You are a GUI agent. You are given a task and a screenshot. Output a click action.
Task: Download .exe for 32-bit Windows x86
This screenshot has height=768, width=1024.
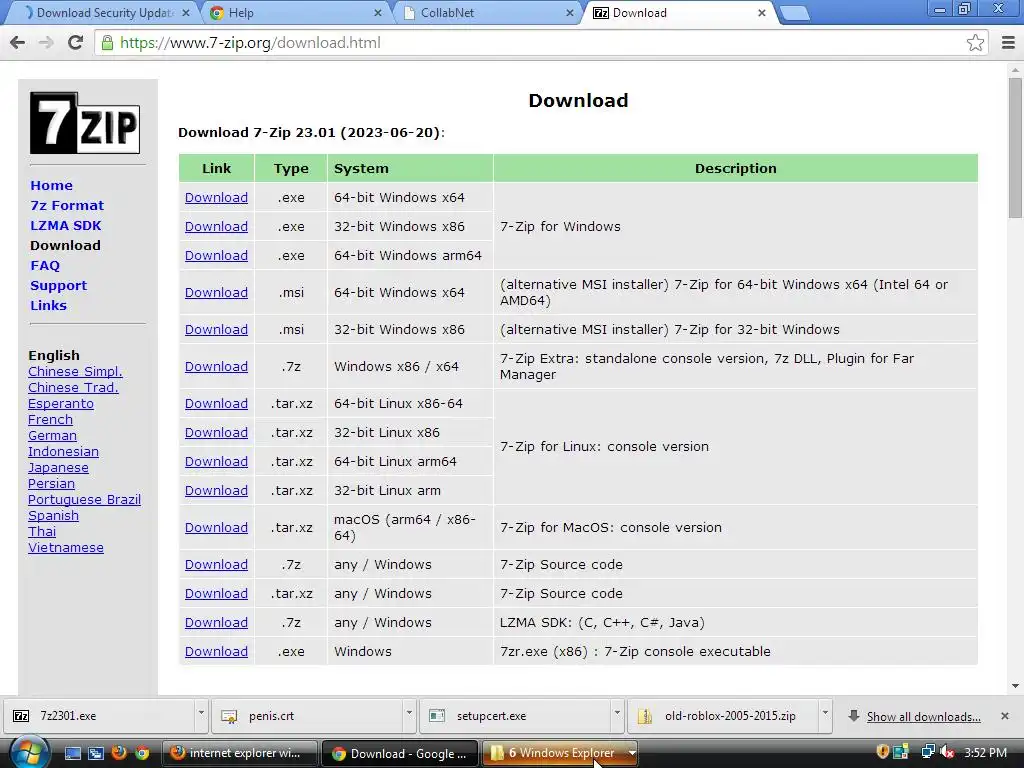[216, 227]
